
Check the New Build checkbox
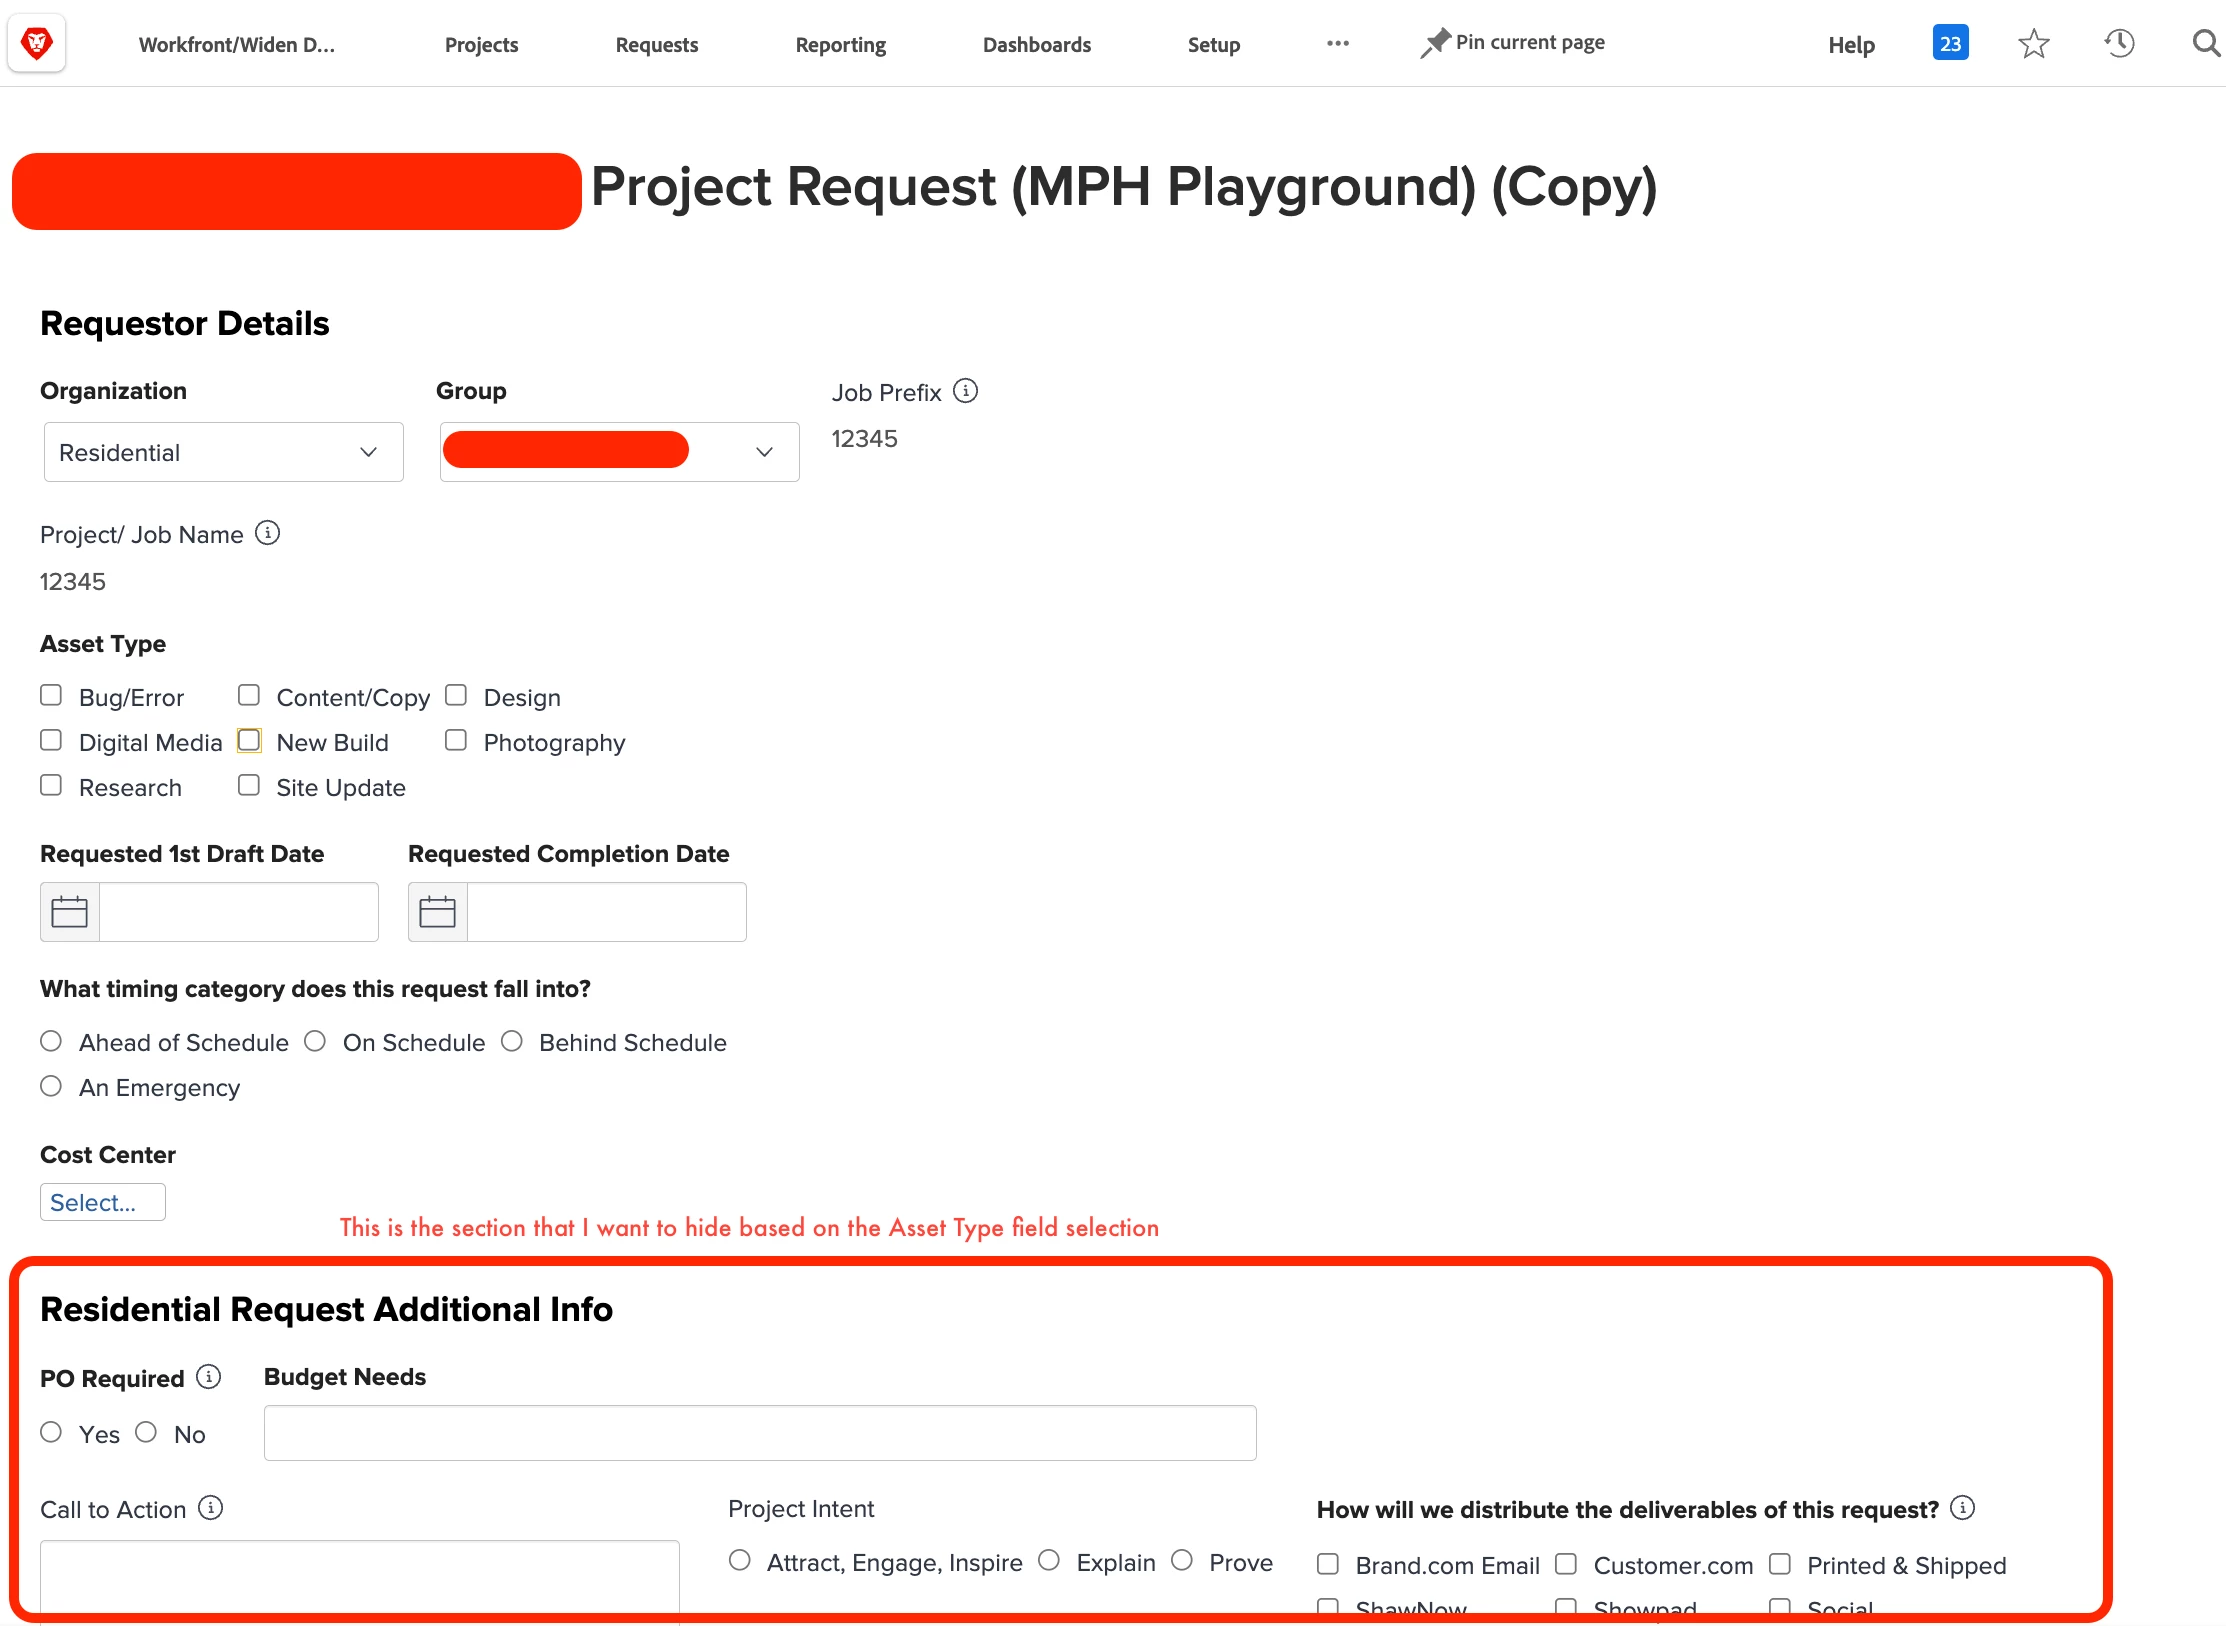tap(249, 741)
